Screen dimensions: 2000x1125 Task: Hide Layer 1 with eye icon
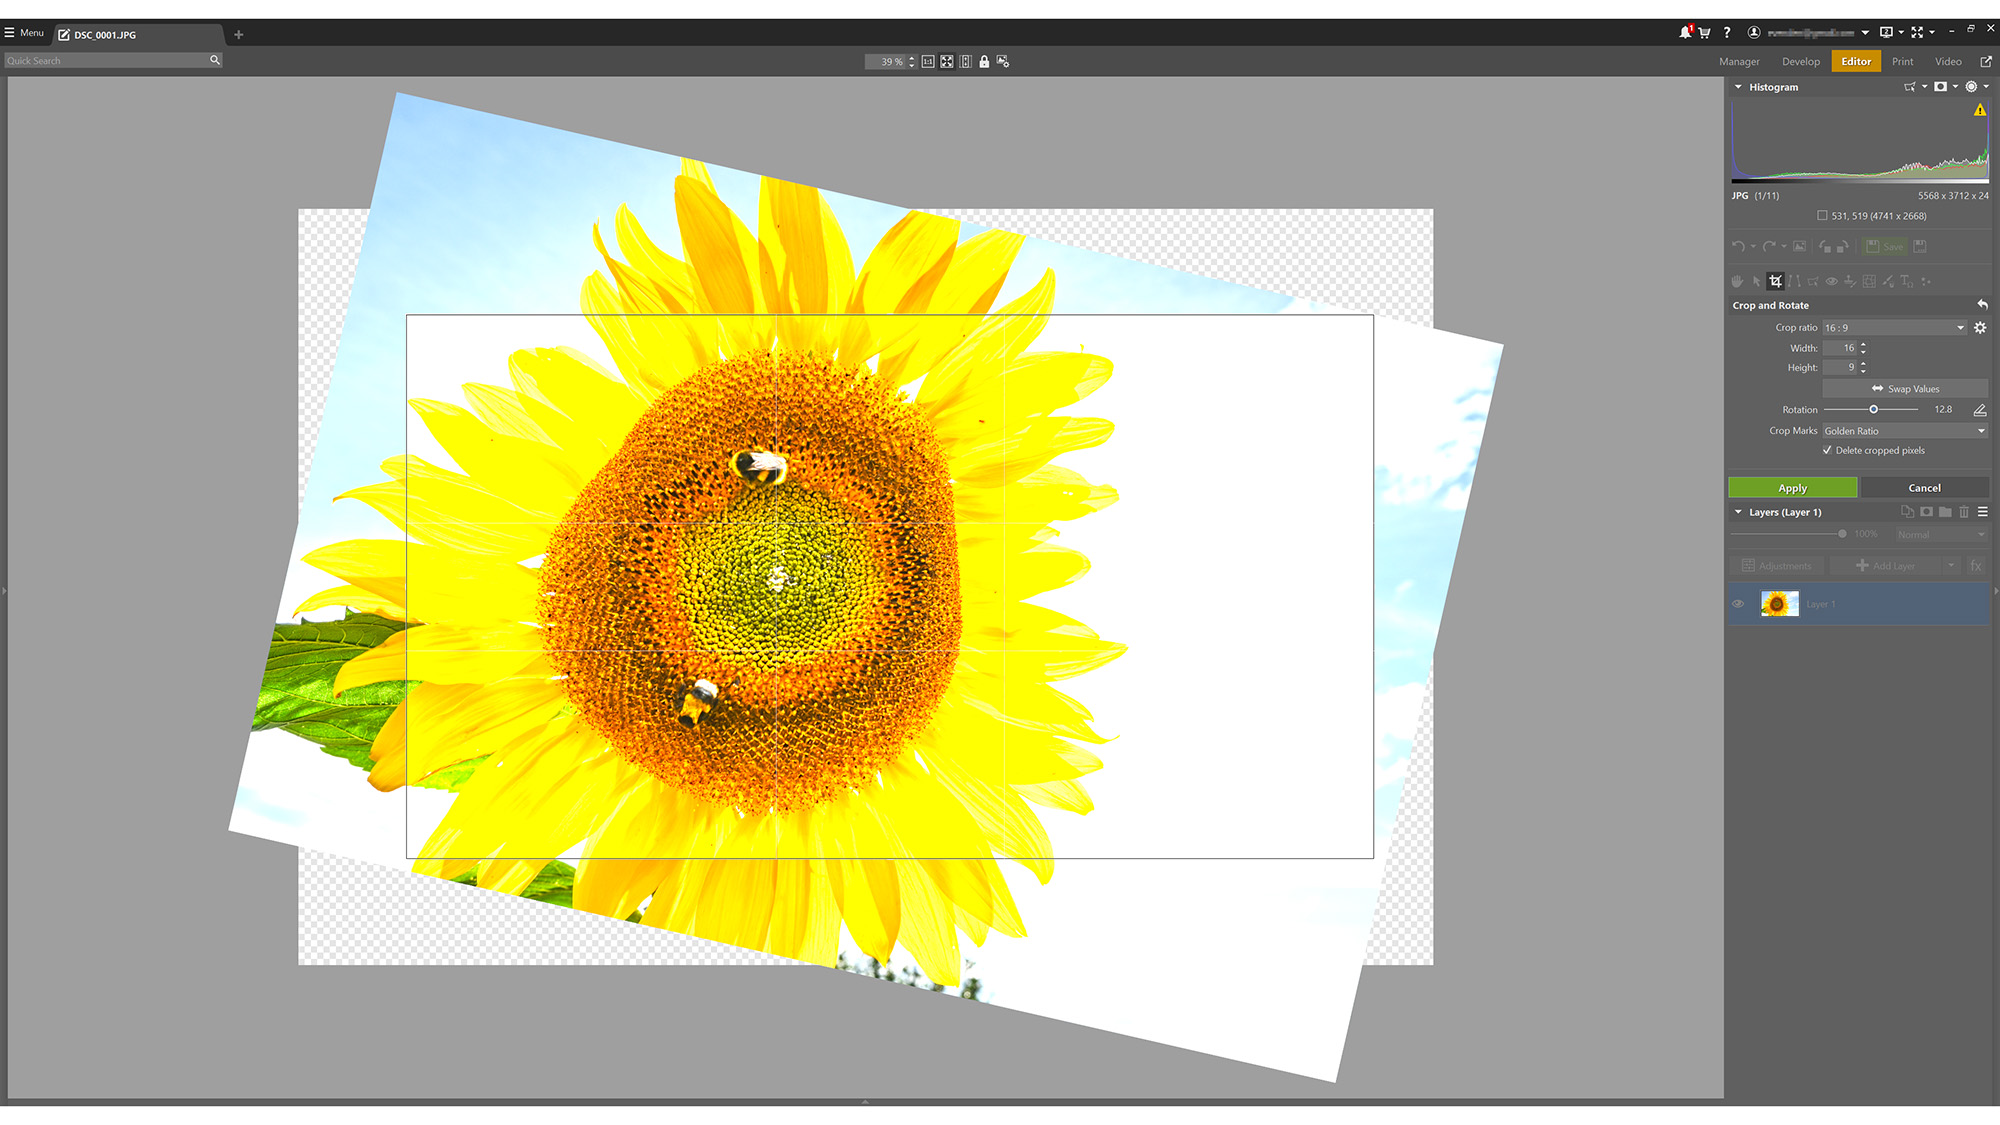[x=1738, y=604]
